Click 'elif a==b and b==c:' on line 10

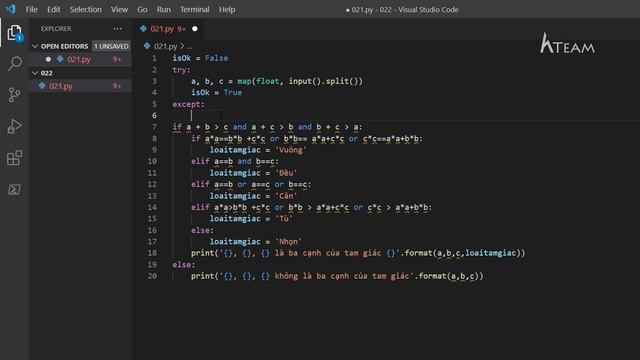[235, 161]
